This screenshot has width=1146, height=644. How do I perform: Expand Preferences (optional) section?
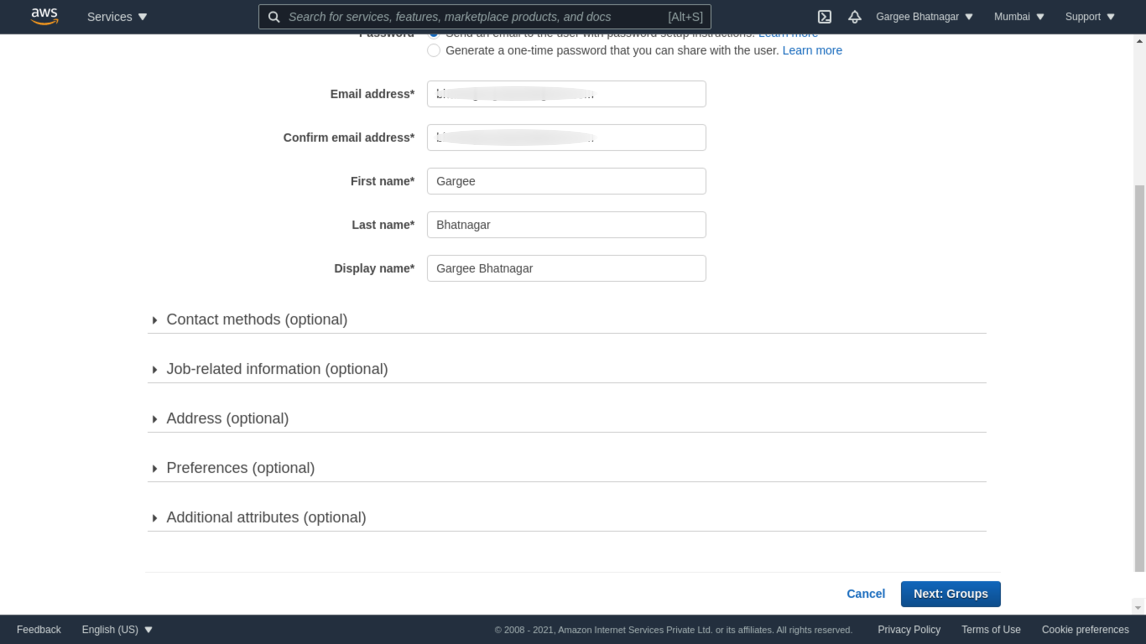click(x=240, y=468)
